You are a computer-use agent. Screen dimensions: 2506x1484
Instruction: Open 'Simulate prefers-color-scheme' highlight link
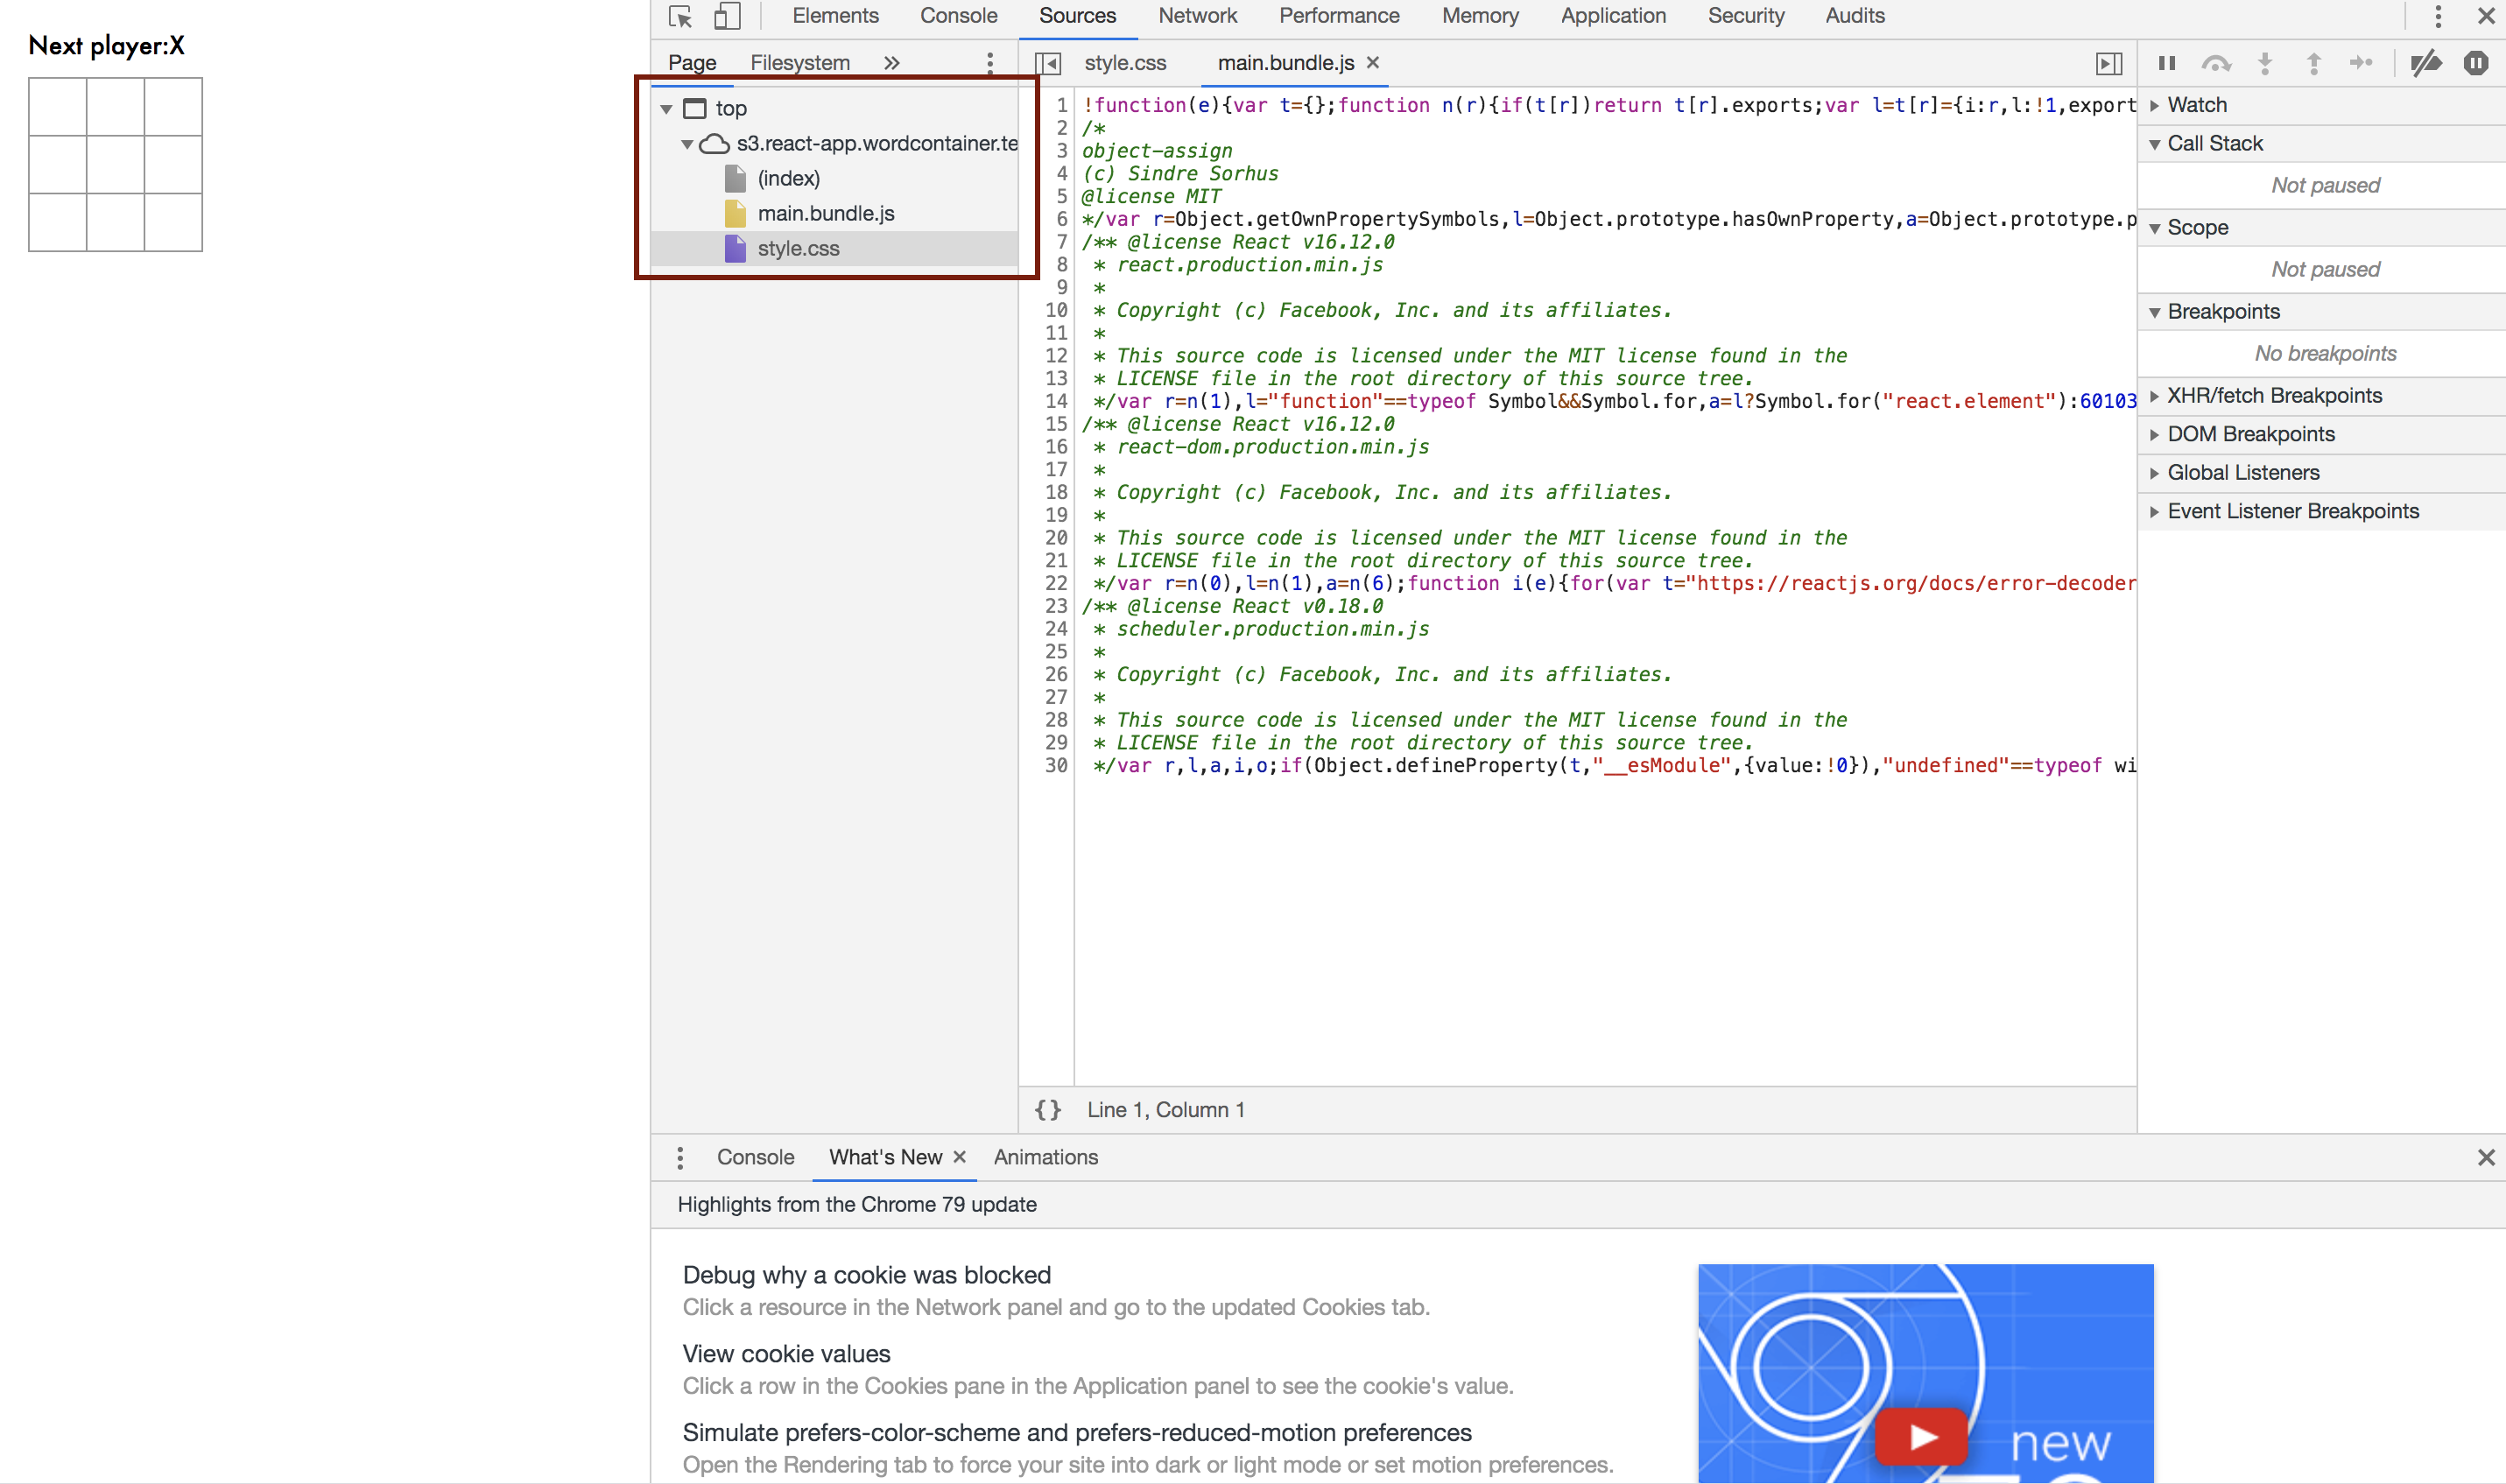pos(1077,1433)
